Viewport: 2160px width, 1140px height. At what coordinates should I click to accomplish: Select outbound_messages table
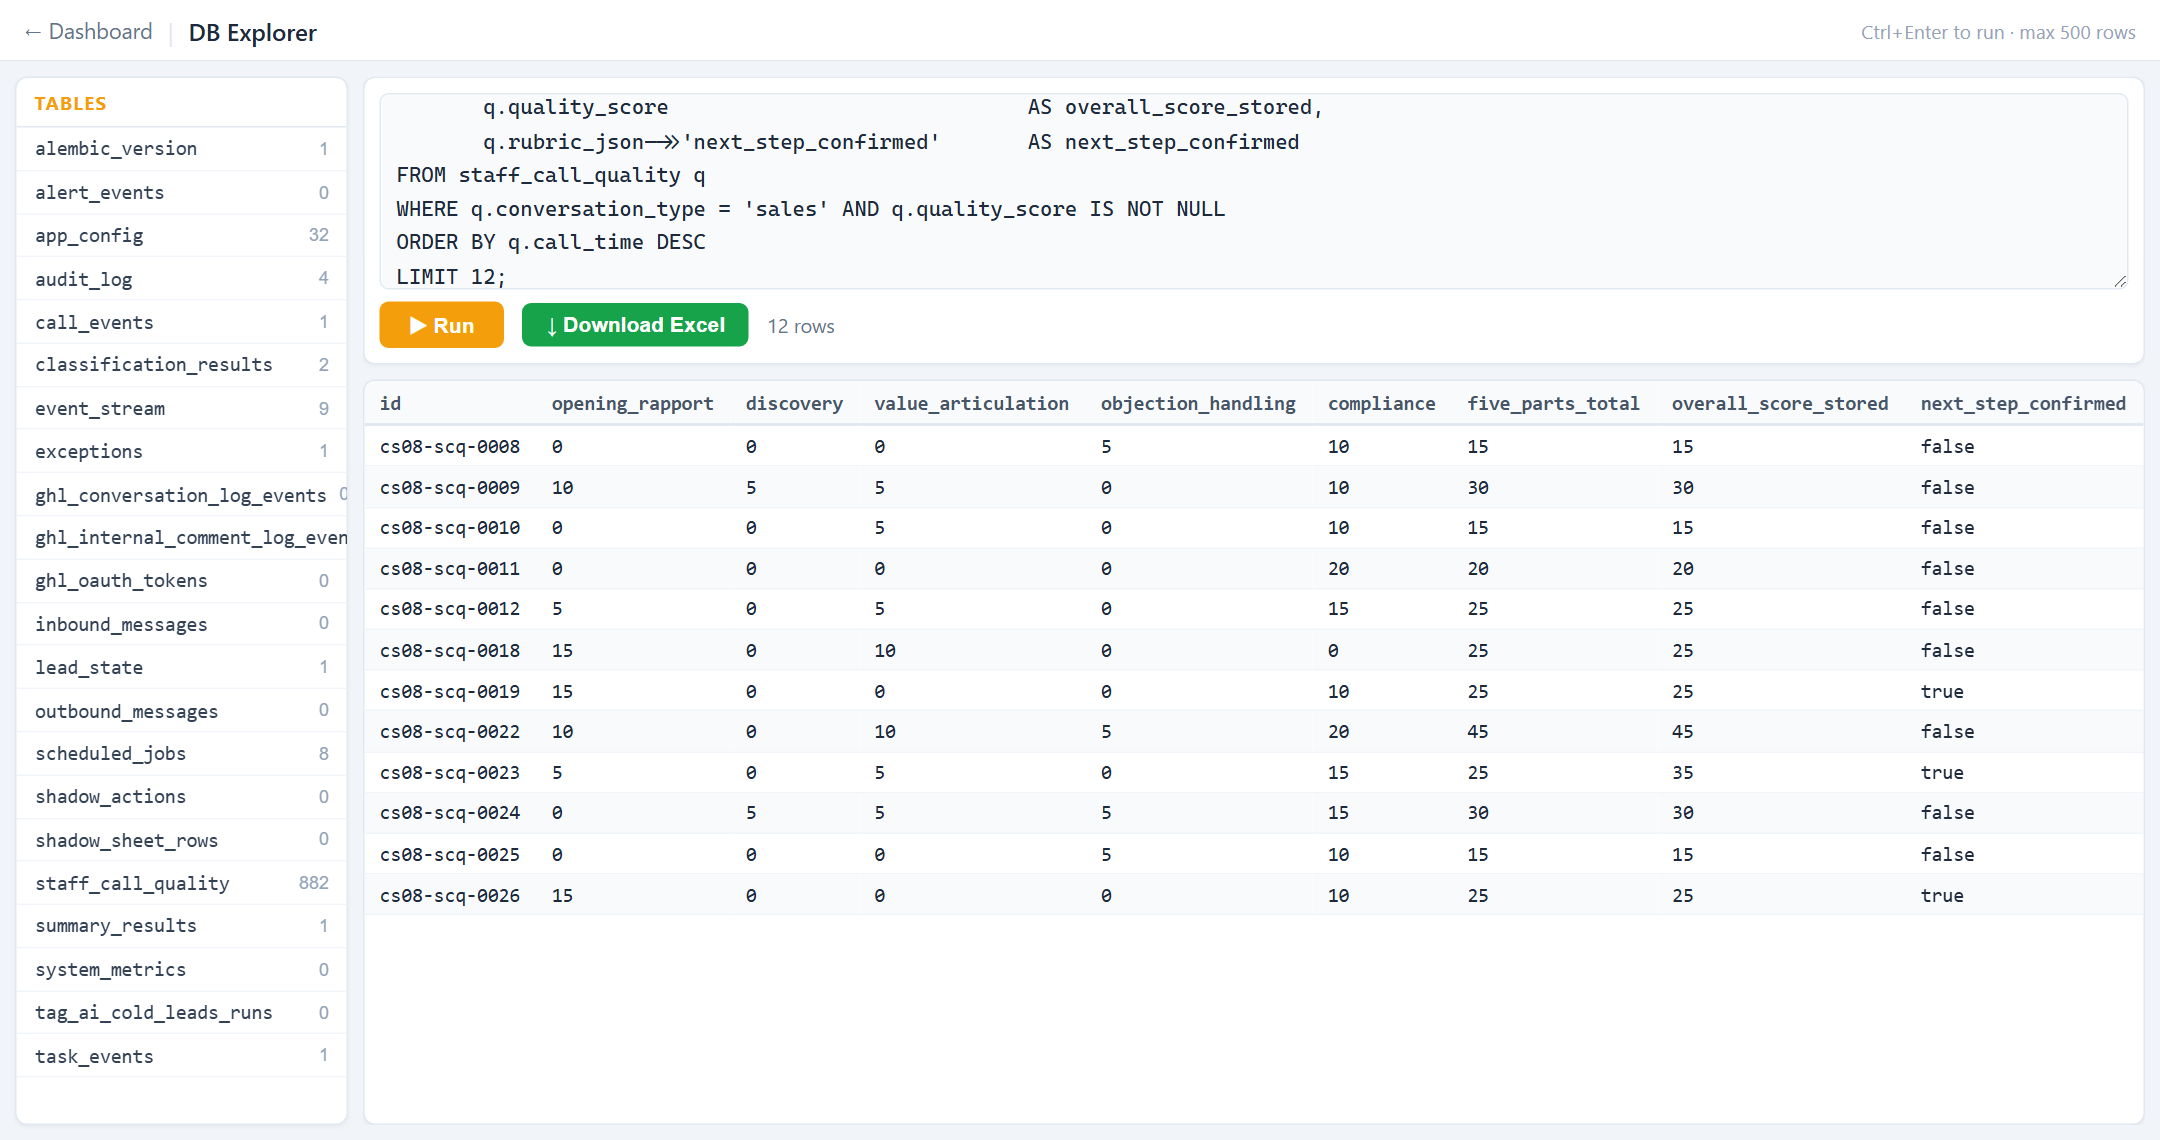coord(181,711)
